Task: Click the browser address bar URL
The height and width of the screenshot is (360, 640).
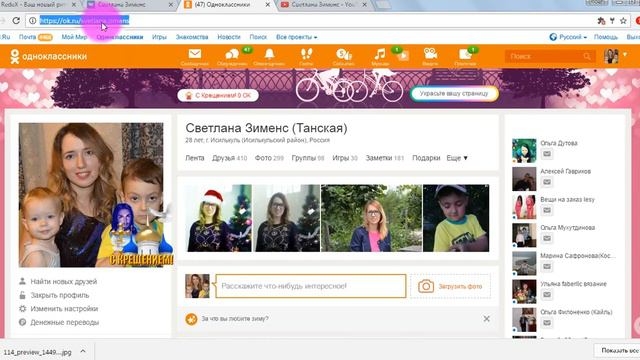Action: tap(84, 20)
